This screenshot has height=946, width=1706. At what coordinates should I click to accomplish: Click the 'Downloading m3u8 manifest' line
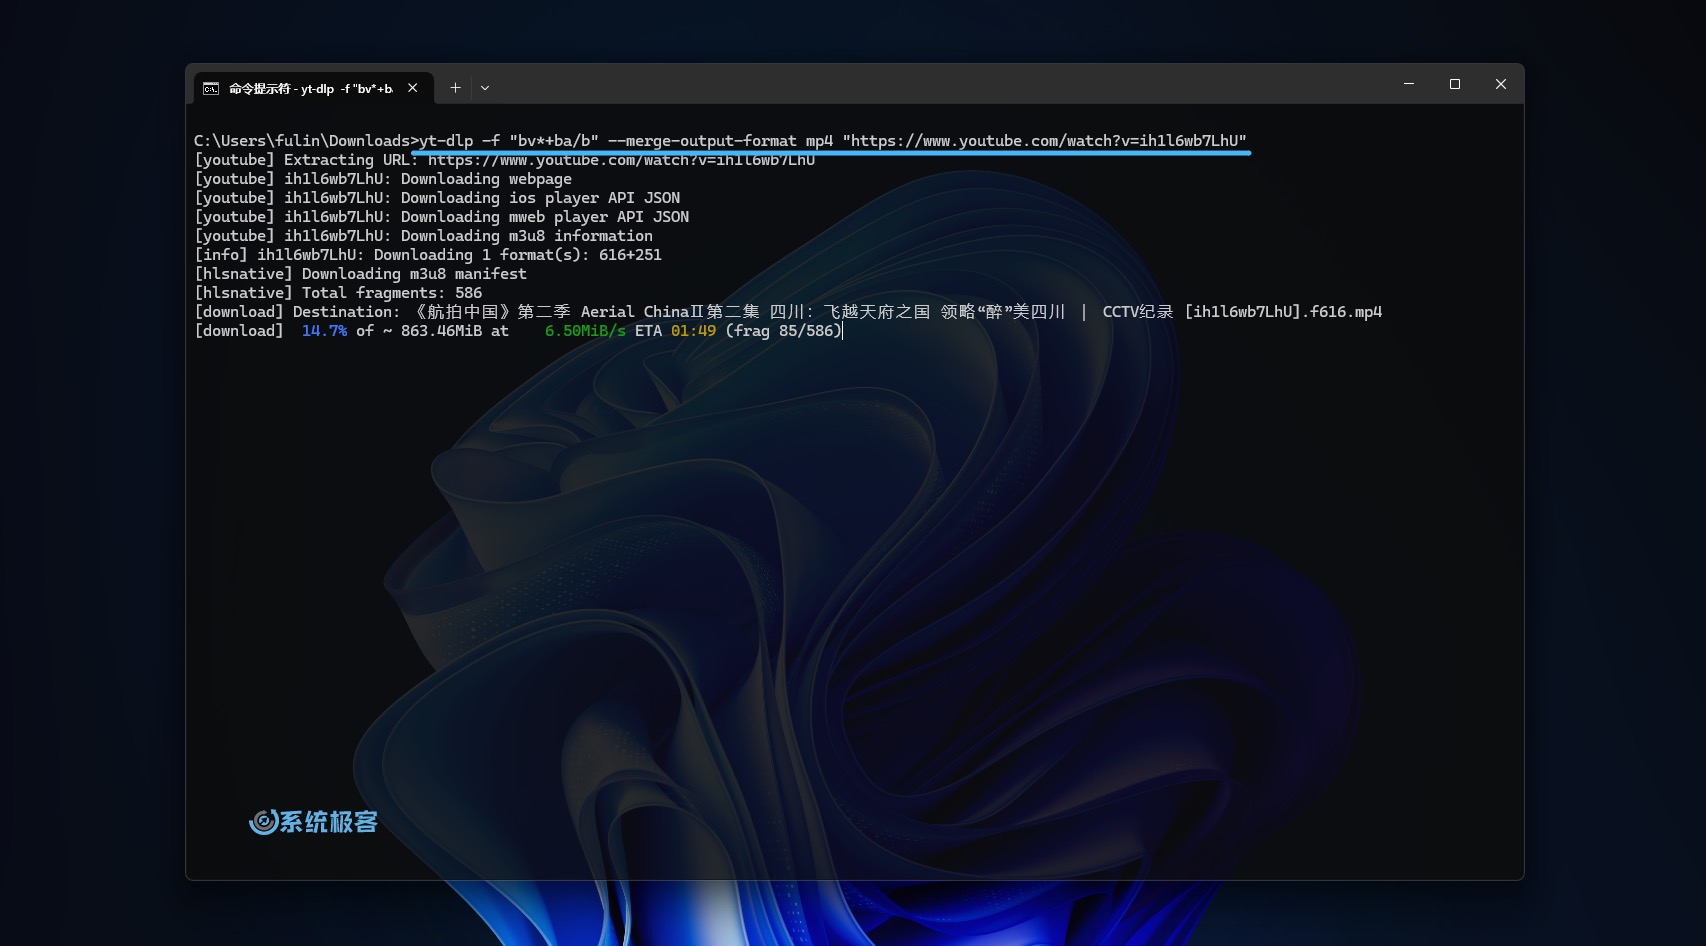click(x=361, y=274)
